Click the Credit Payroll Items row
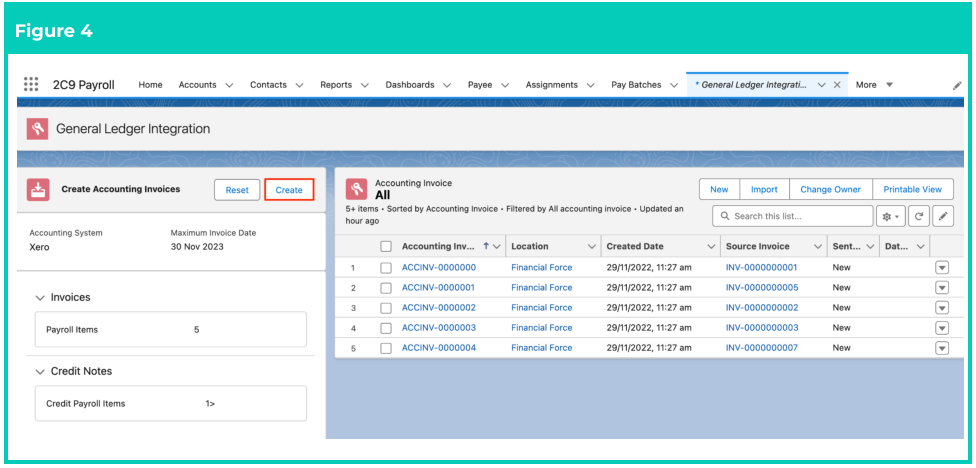 click(x=171, y=403)
